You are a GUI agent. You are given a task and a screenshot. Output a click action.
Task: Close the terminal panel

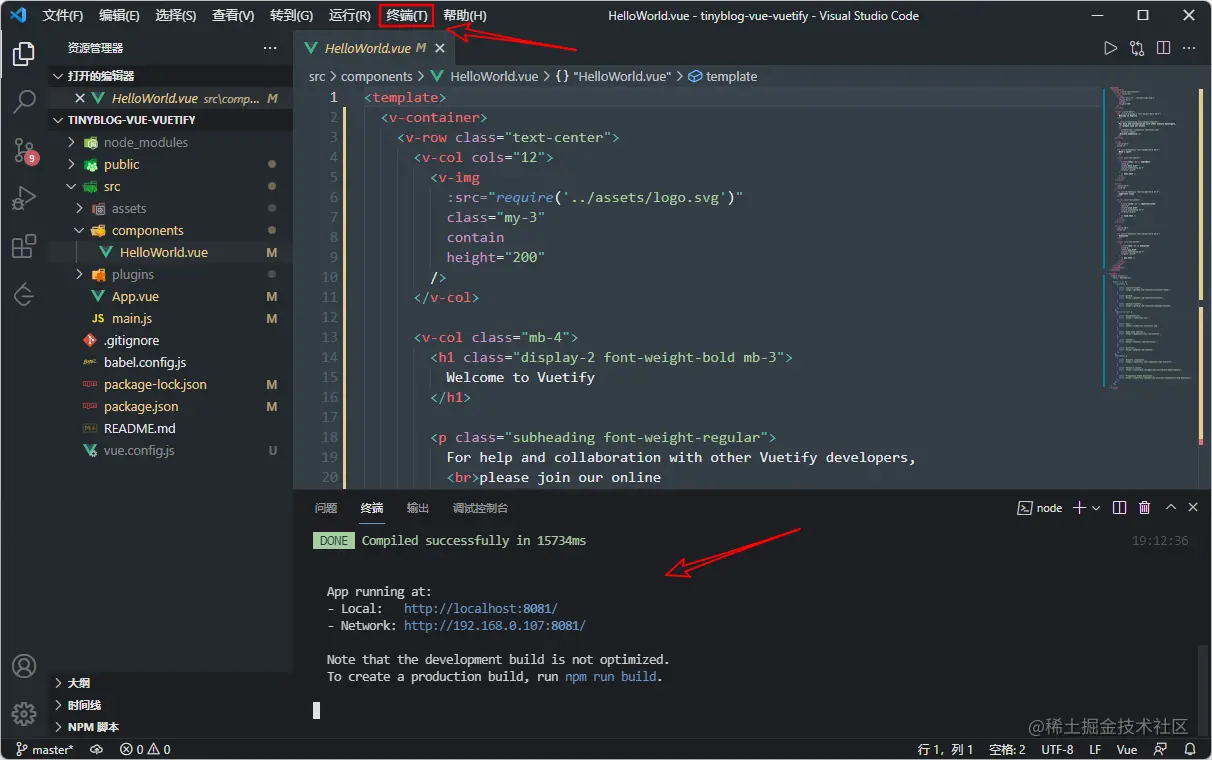(1193, 508)
